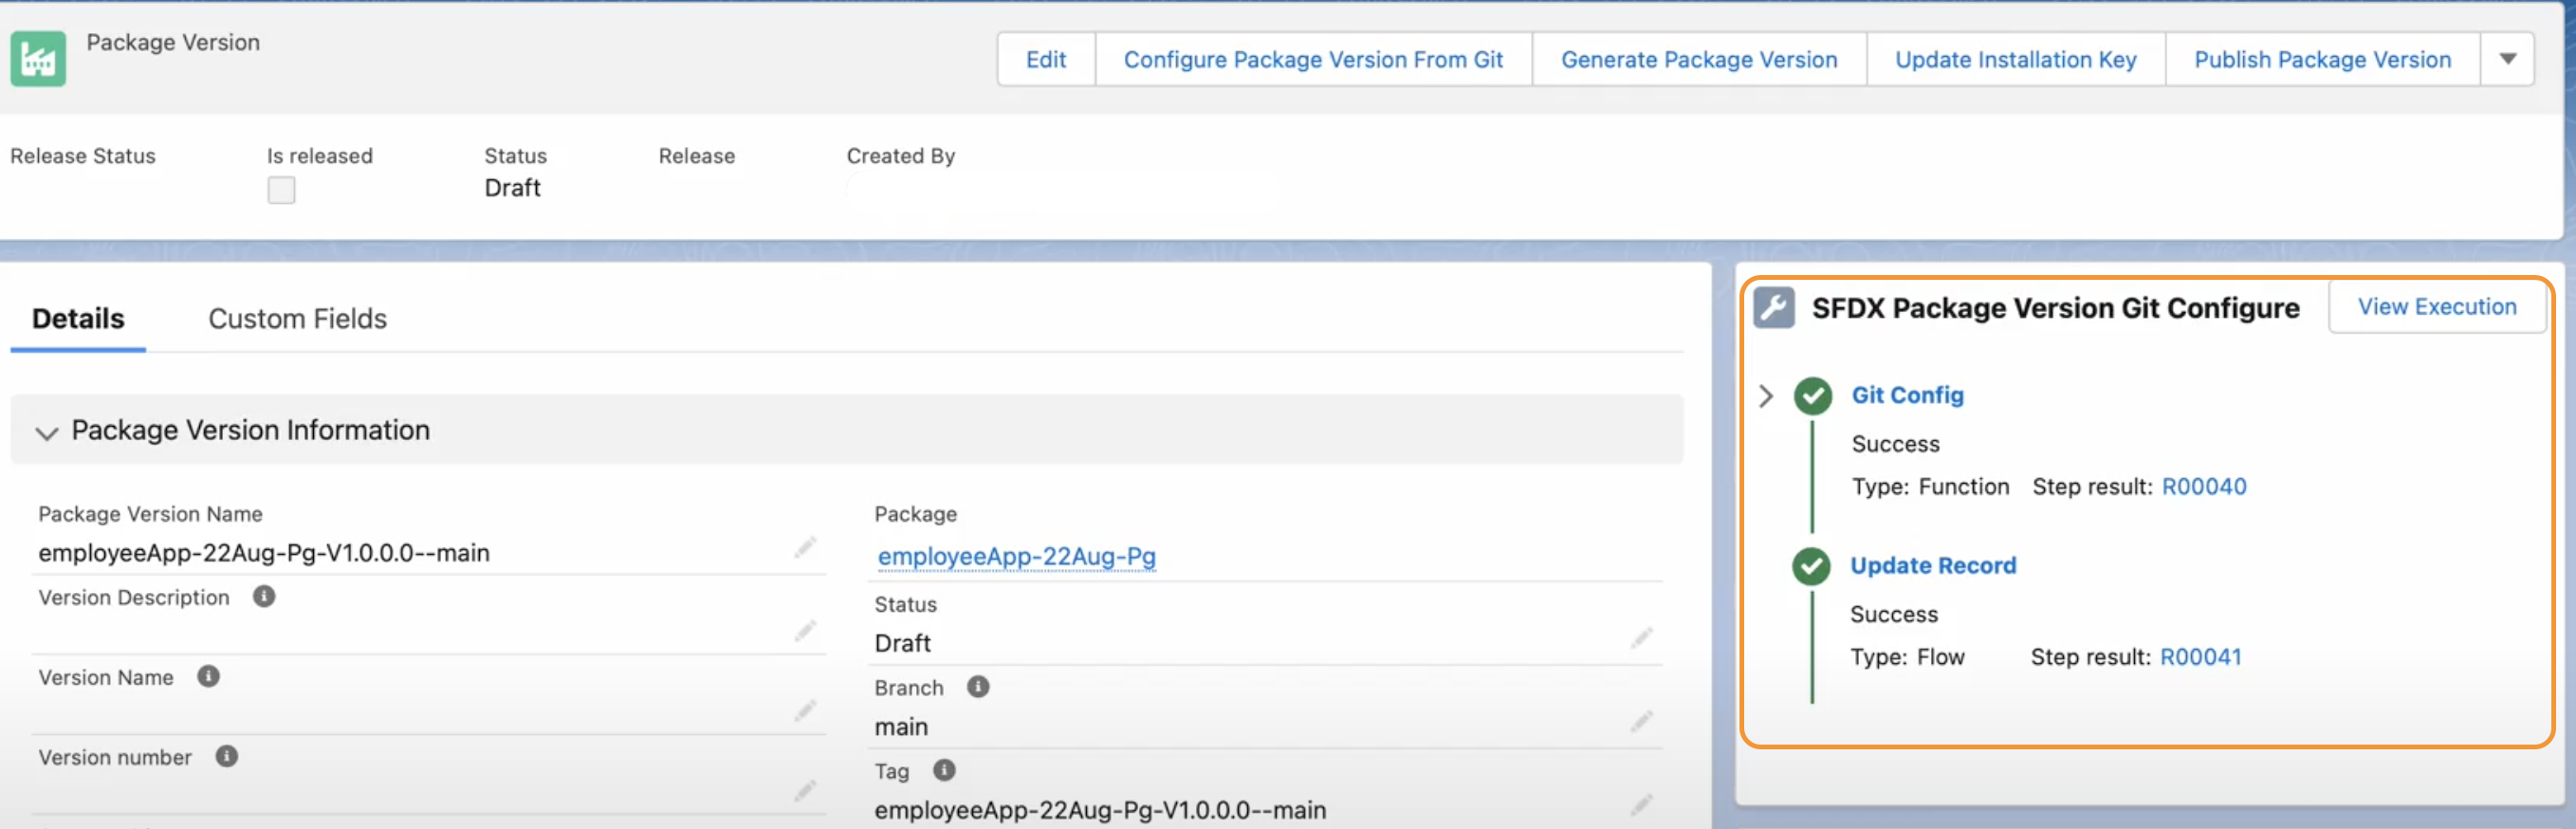
Task: Open step result R00040 link
Action: pyautogui.click(x=2204, y=487)
